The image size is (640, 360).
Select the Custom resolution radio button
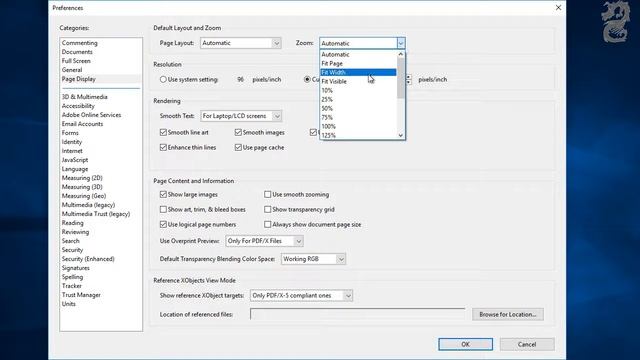pyautogui.click(x=307, y=80)
